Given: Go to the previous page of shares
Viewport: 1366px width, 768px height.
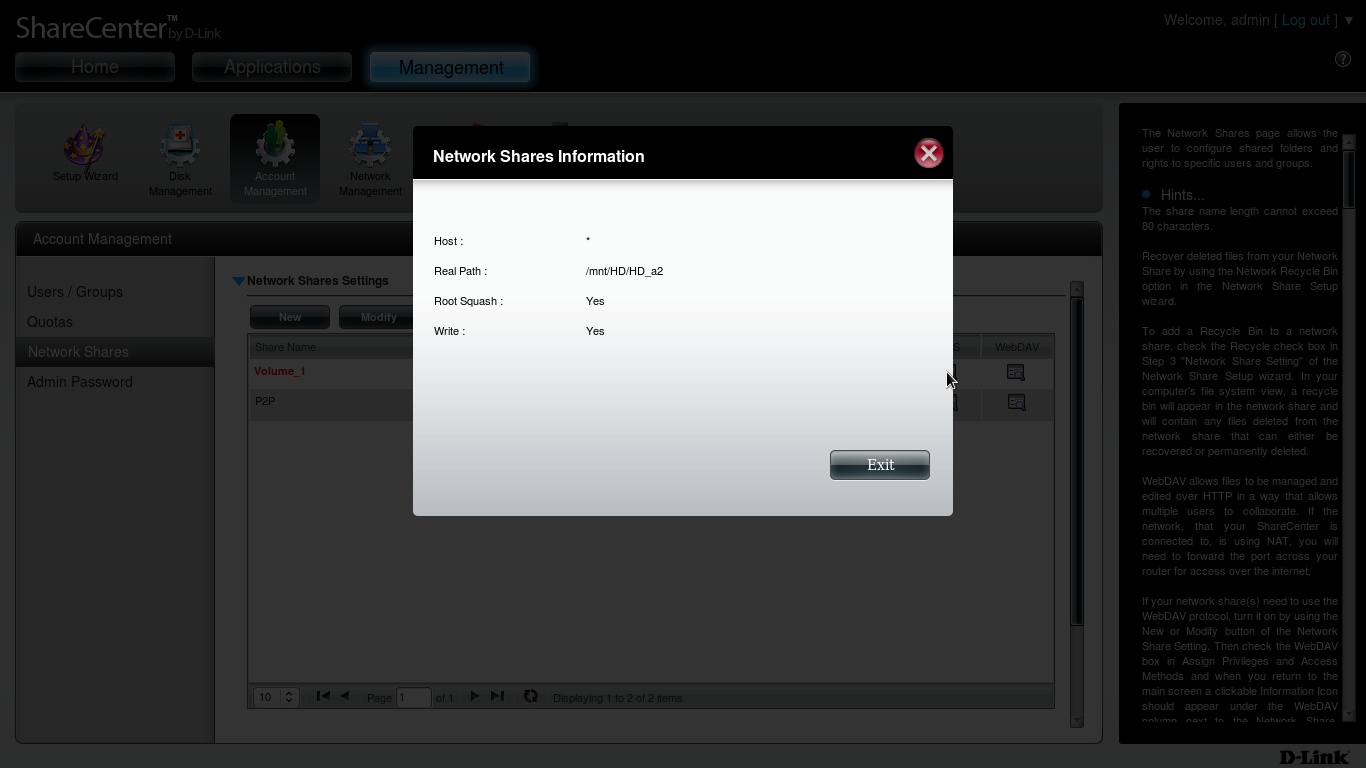Looking at the screenshot, I should [x=345, y=696].
